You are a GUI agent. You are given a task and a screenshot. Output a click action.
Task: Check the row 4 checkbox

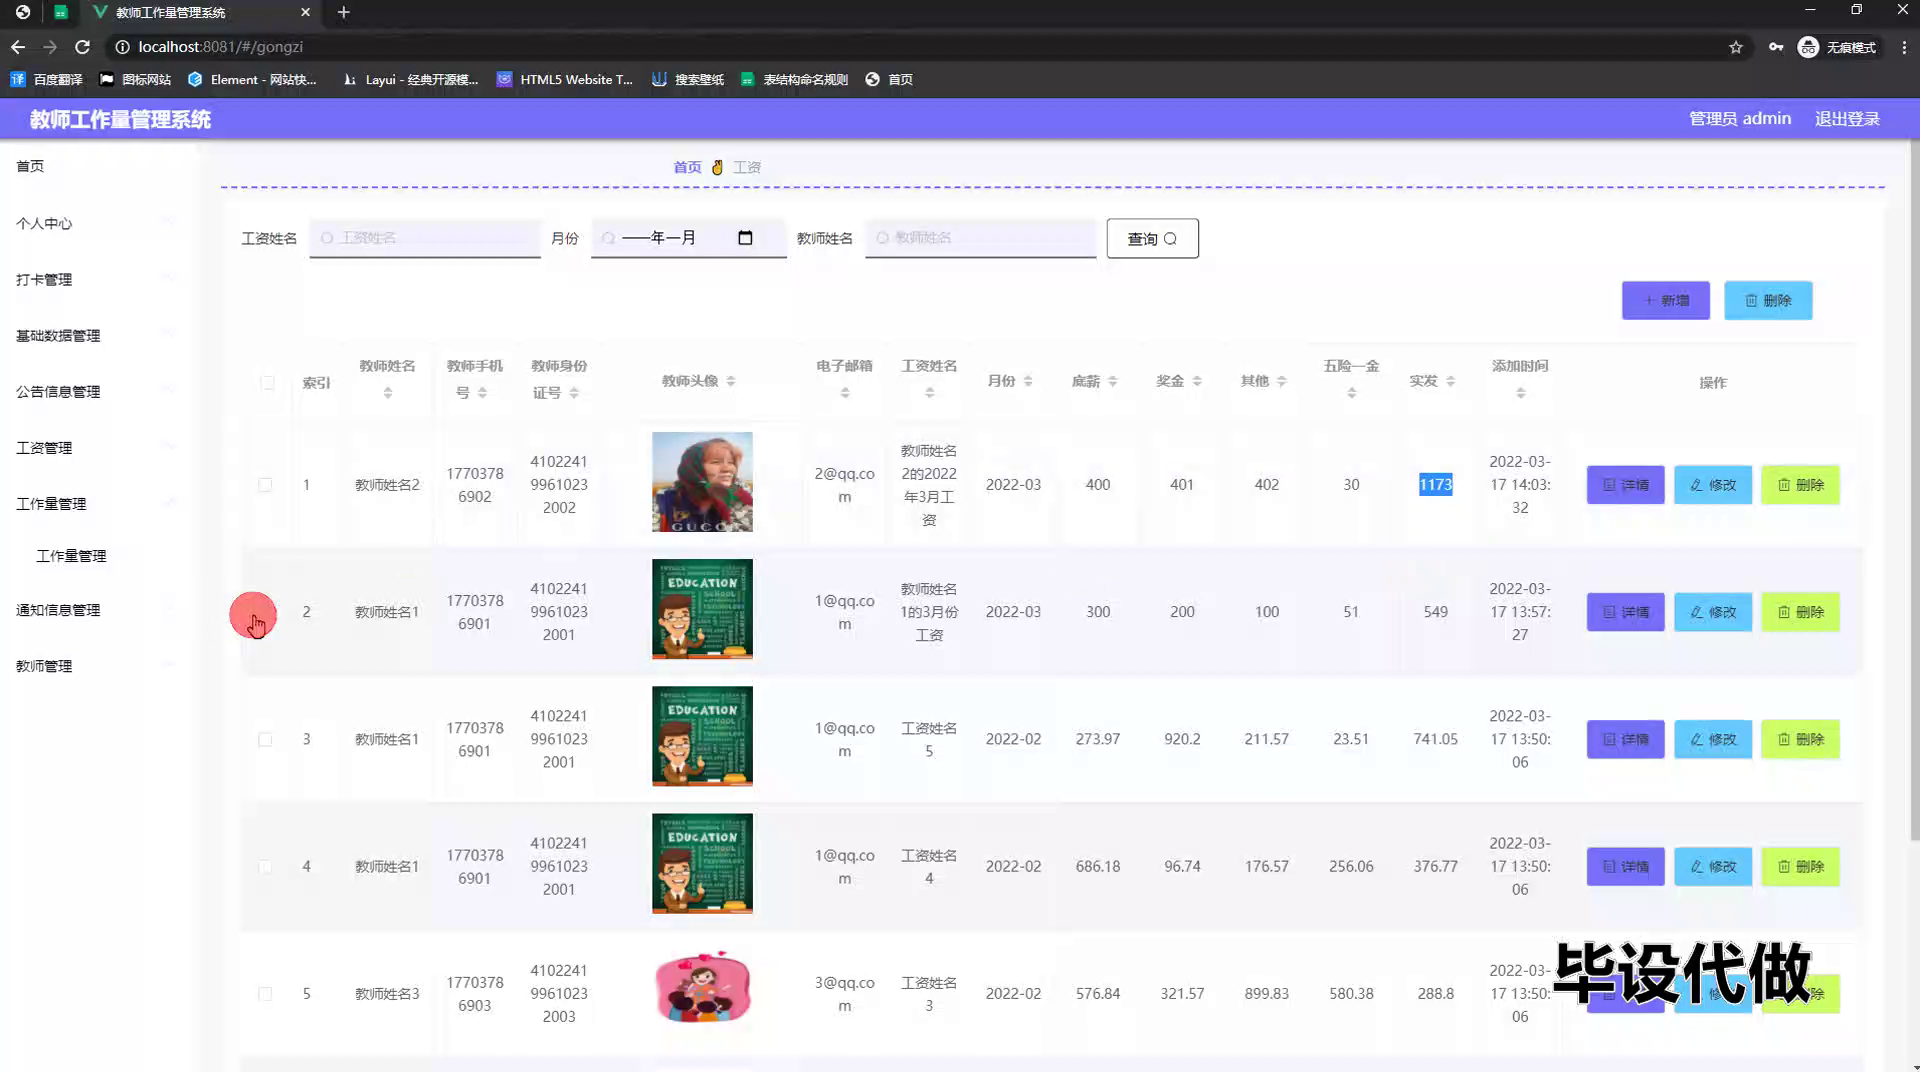point(265,867)
